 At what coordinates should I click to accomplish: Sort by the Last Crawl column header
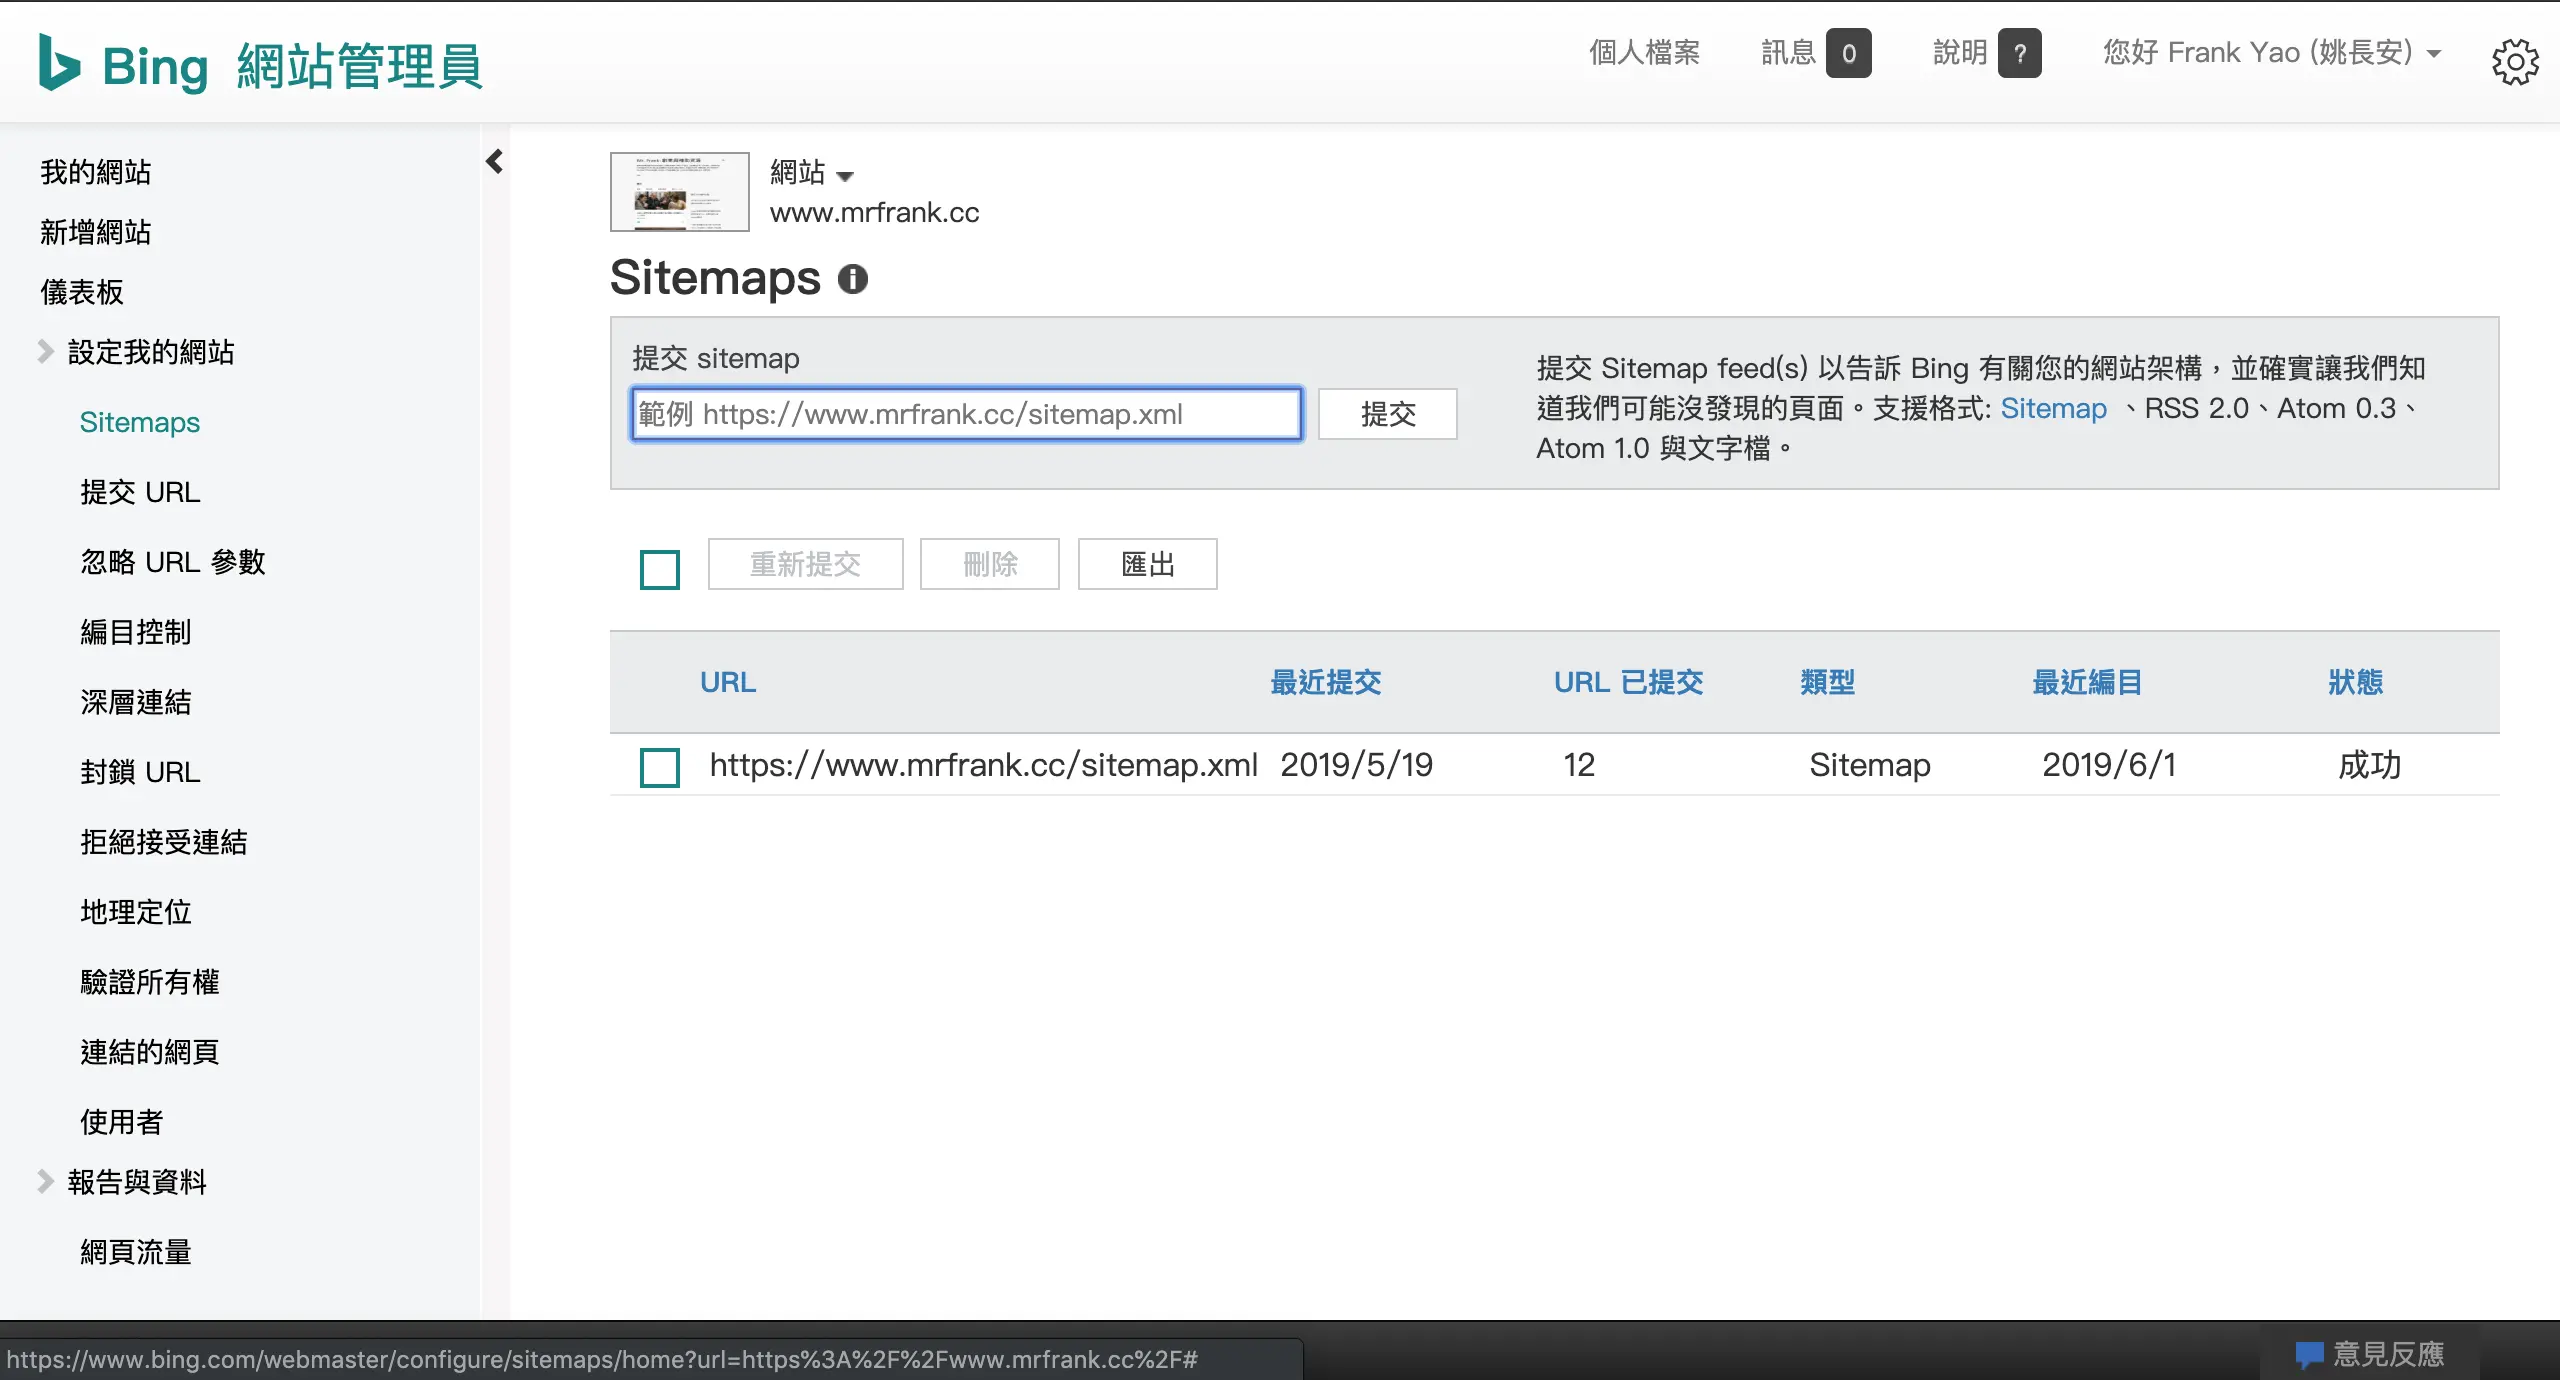[2088, 682]
